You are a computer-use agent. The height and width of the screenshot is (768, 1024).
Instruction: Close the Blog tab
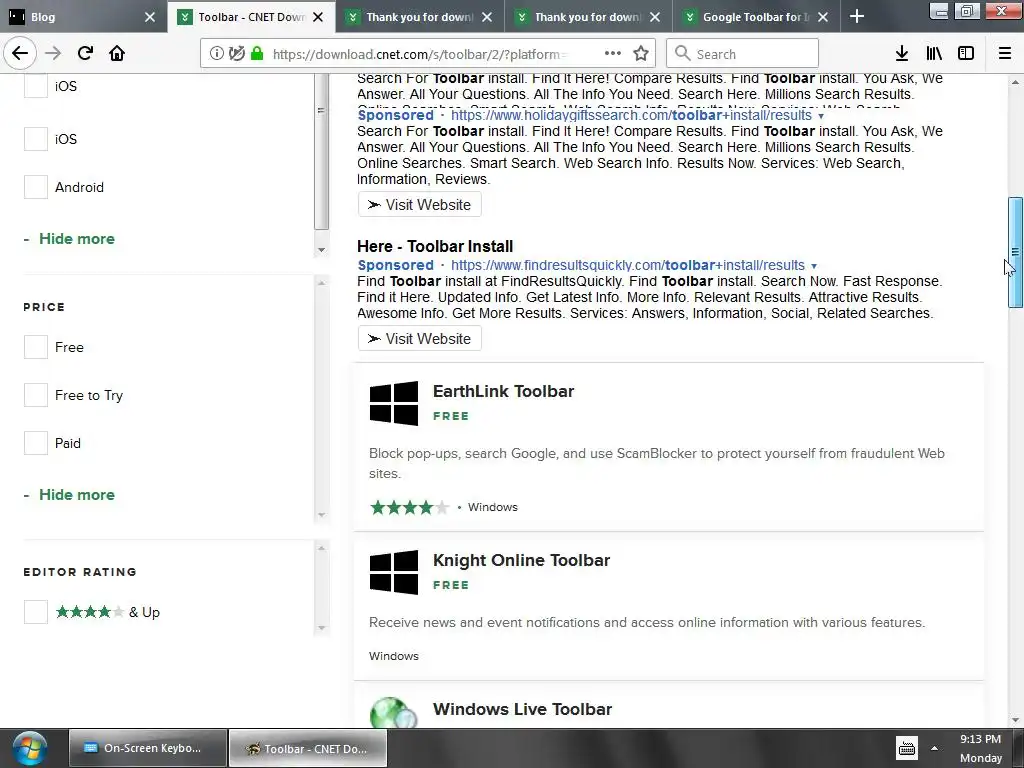(x=150, y=17)
